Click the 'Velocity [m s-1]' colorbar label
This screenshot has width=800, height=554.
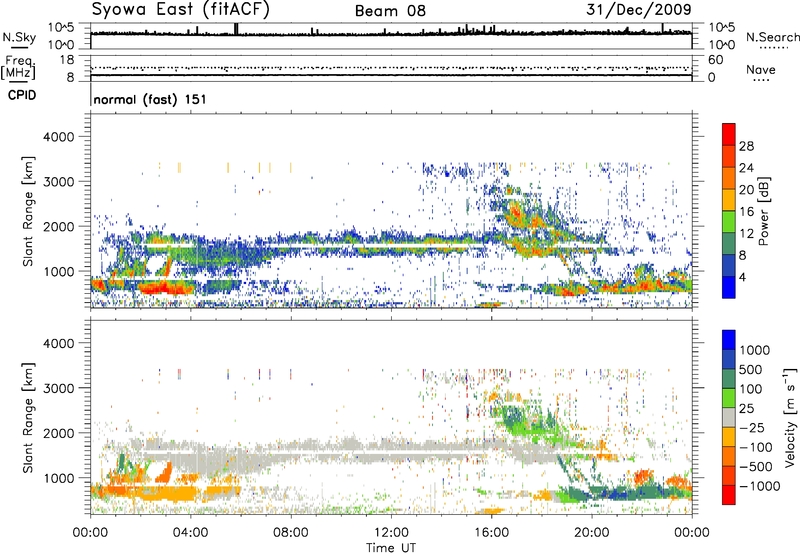tap(790, 417)
